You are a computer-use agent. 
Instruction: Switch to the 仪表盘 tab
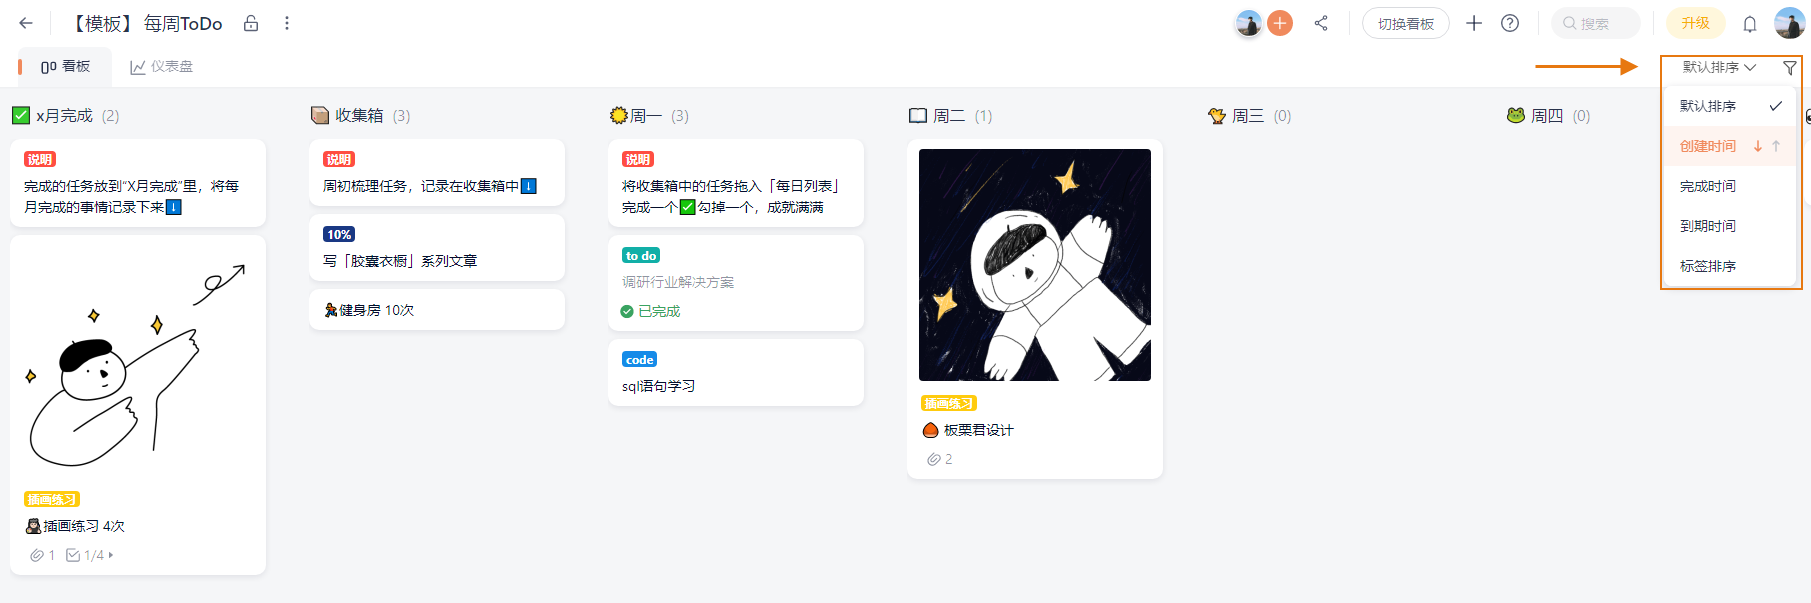click(x=161, y=66)
